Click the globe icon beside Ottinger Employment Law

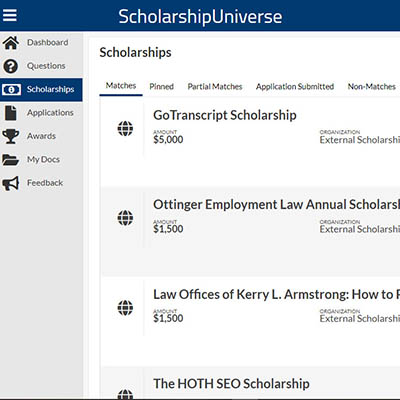(x=125, y=218)
